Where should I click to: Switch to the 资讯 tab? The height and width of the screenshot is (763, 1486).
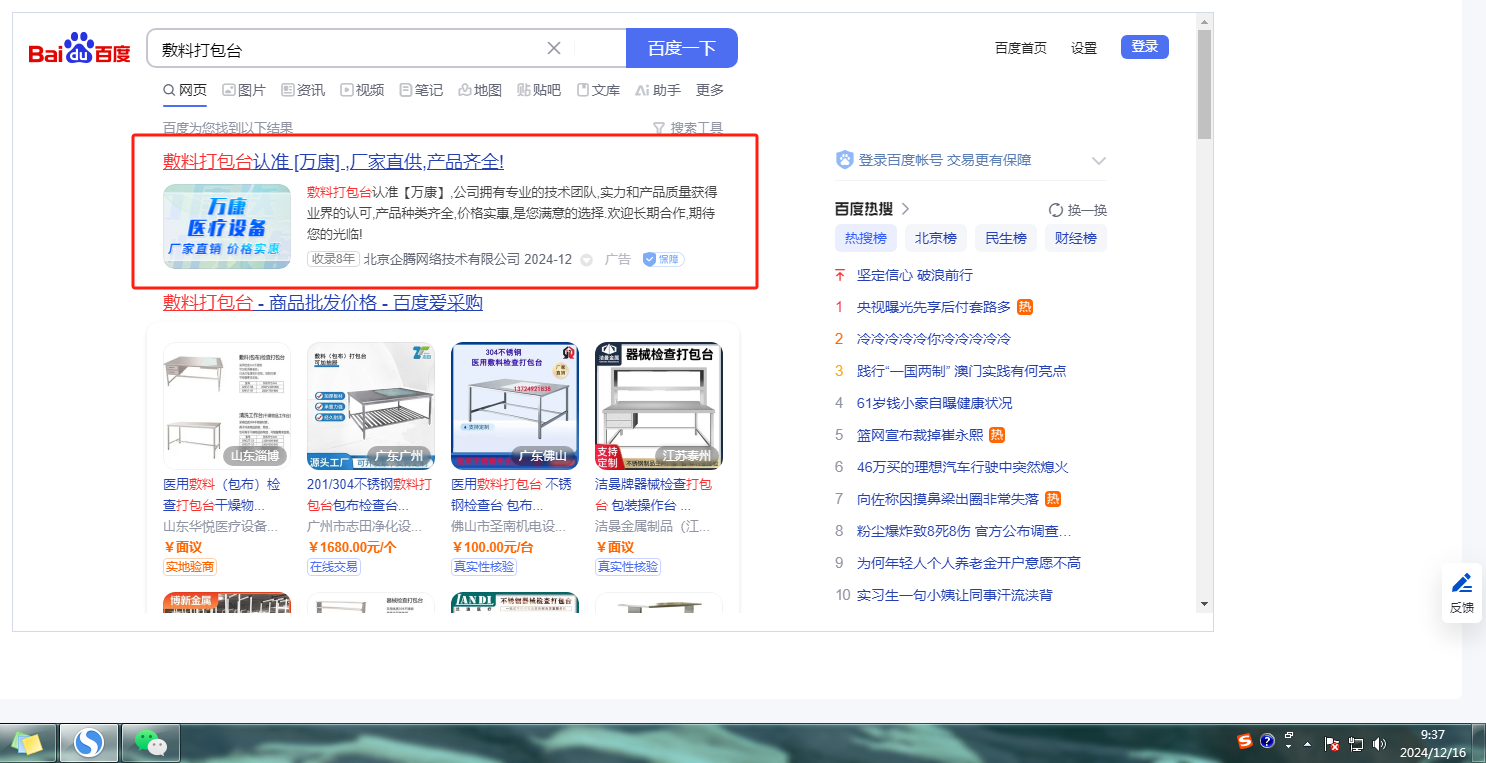[303, 90]
